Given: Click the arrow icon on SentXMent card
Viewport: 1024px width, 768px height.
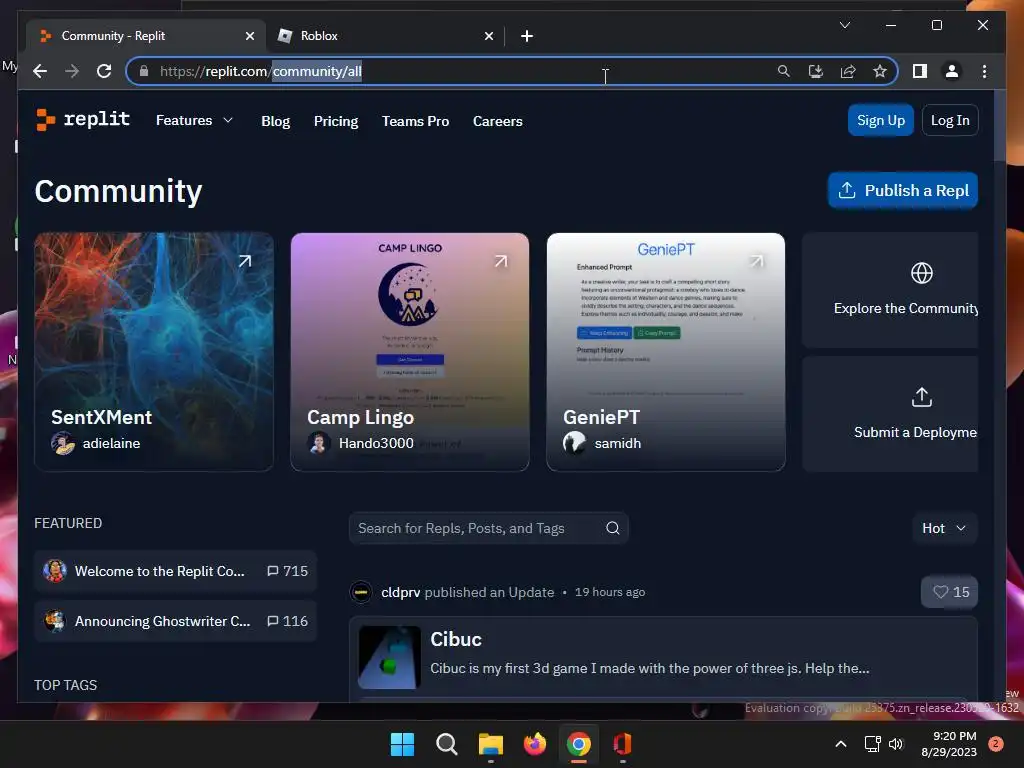Looking at the screenshot, I should (245, 261).
